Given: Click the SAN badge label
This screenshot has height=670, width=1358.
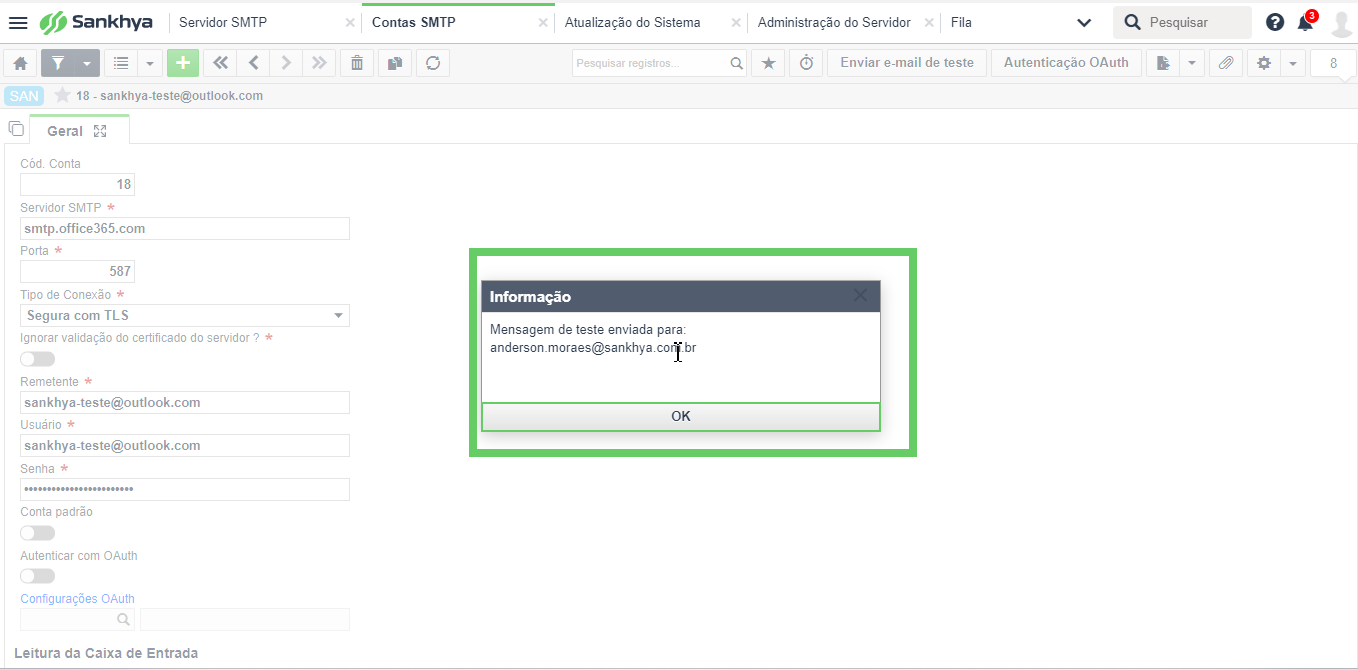Looking at the screenshot, I should (x=24, y=95).
